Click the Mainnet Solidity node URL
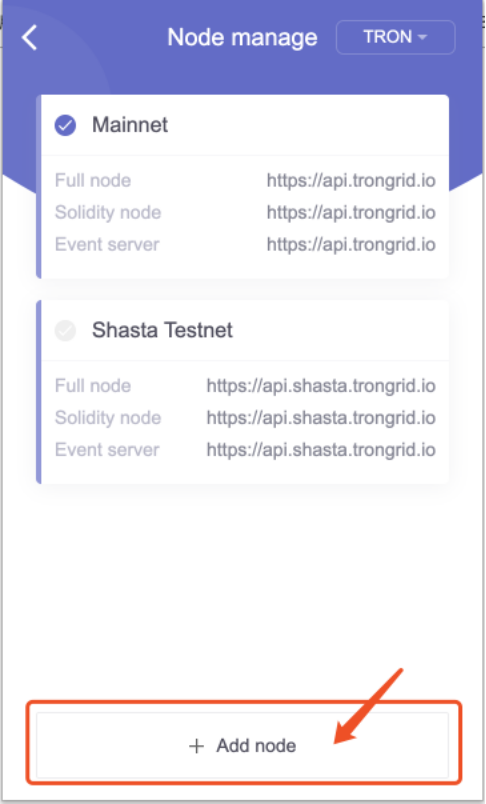Screen dimensions: 486x804 (351, 213)
